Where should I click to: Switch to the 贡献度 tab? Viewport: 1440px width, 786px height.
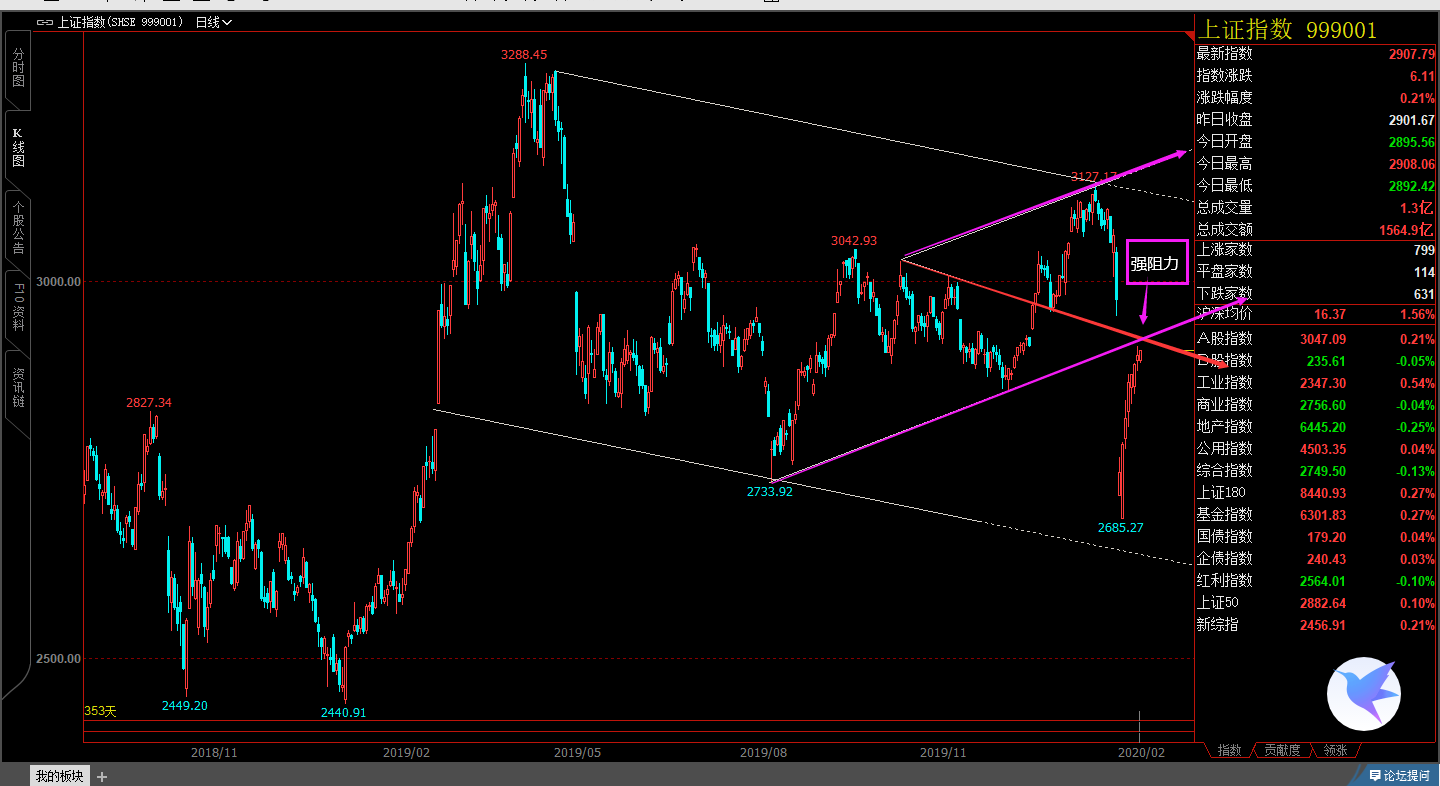(1282, 750)
